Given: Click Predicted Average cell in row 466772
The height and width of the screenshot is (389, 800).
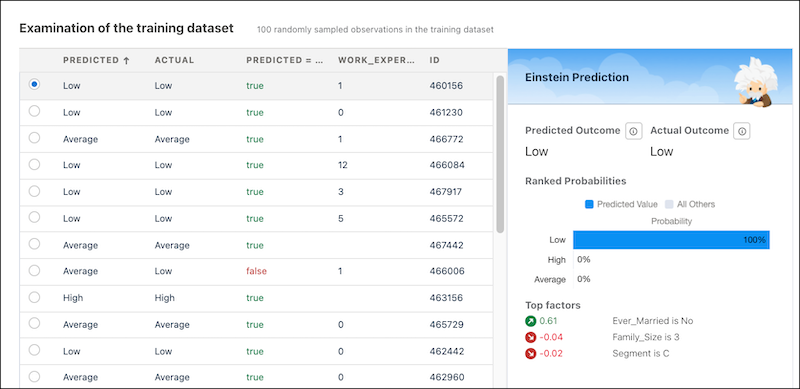Looking at the screenshot, I should 80,139.
